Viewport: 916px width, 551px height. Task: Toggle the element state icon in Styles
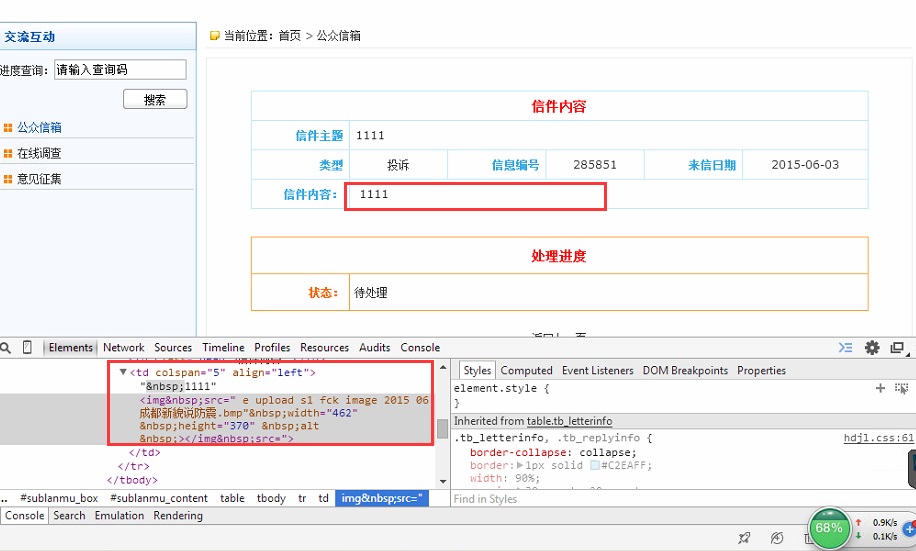tap(901, 388)
